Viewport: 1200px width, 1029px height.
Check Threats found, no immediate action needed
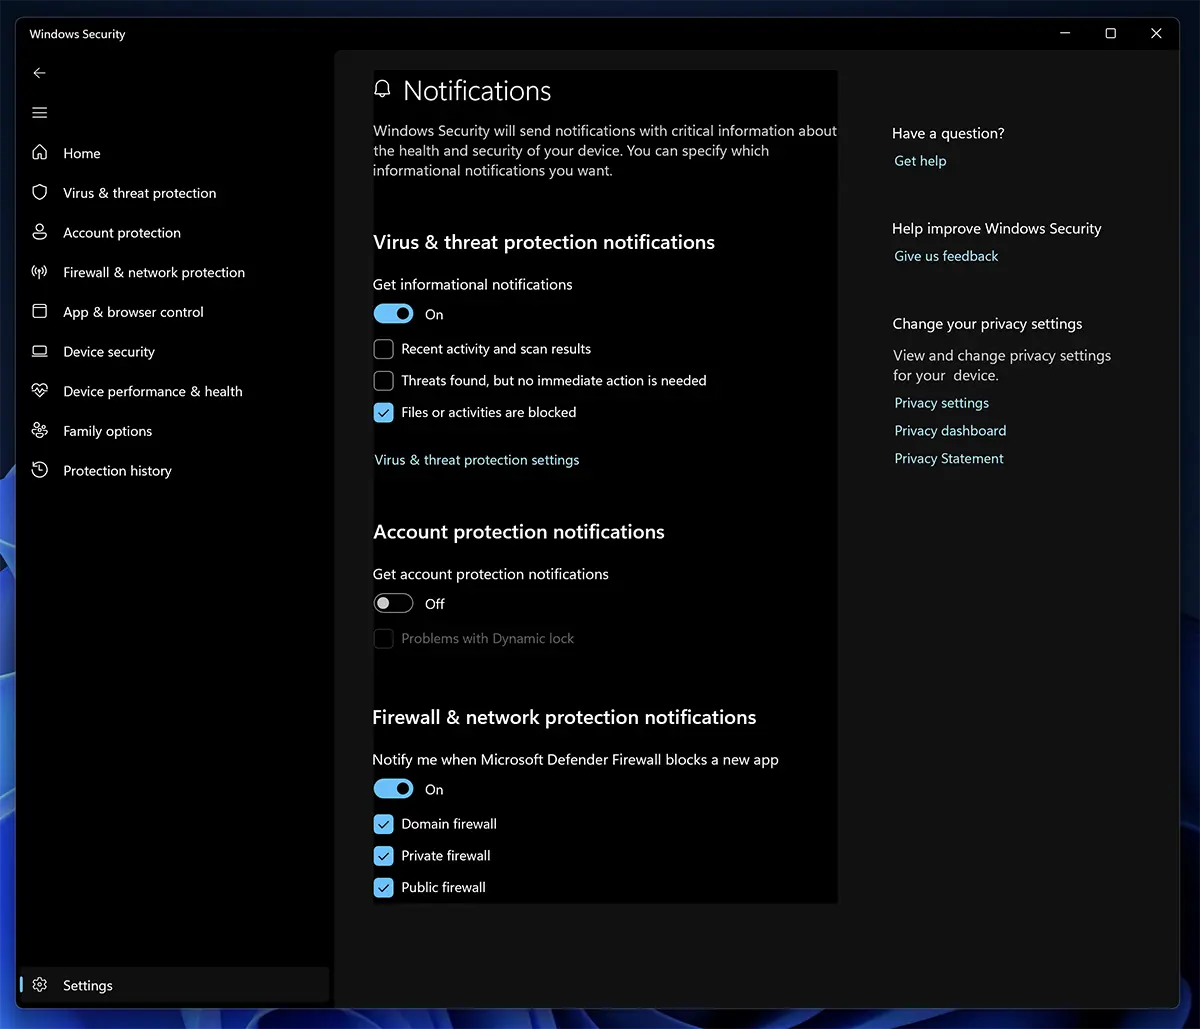(383, 381)
